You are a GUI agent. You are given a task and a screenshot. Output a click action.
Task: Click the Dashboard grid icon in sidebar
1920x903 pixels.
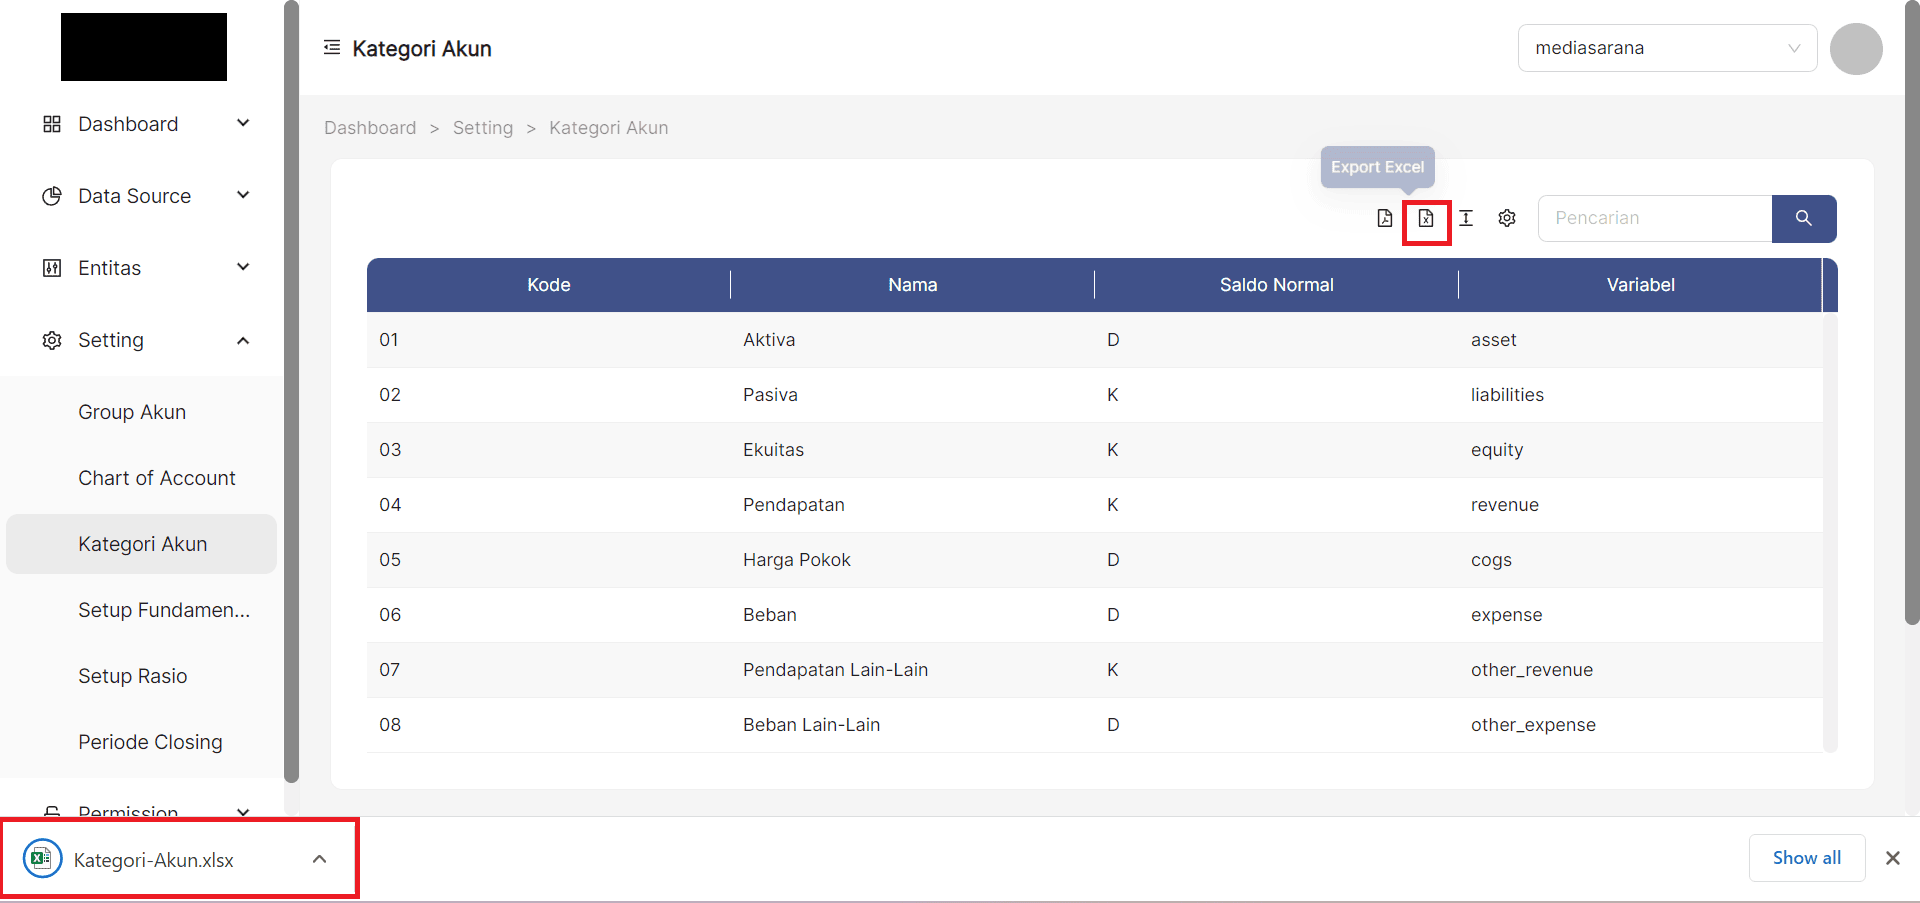pos(52,123)
